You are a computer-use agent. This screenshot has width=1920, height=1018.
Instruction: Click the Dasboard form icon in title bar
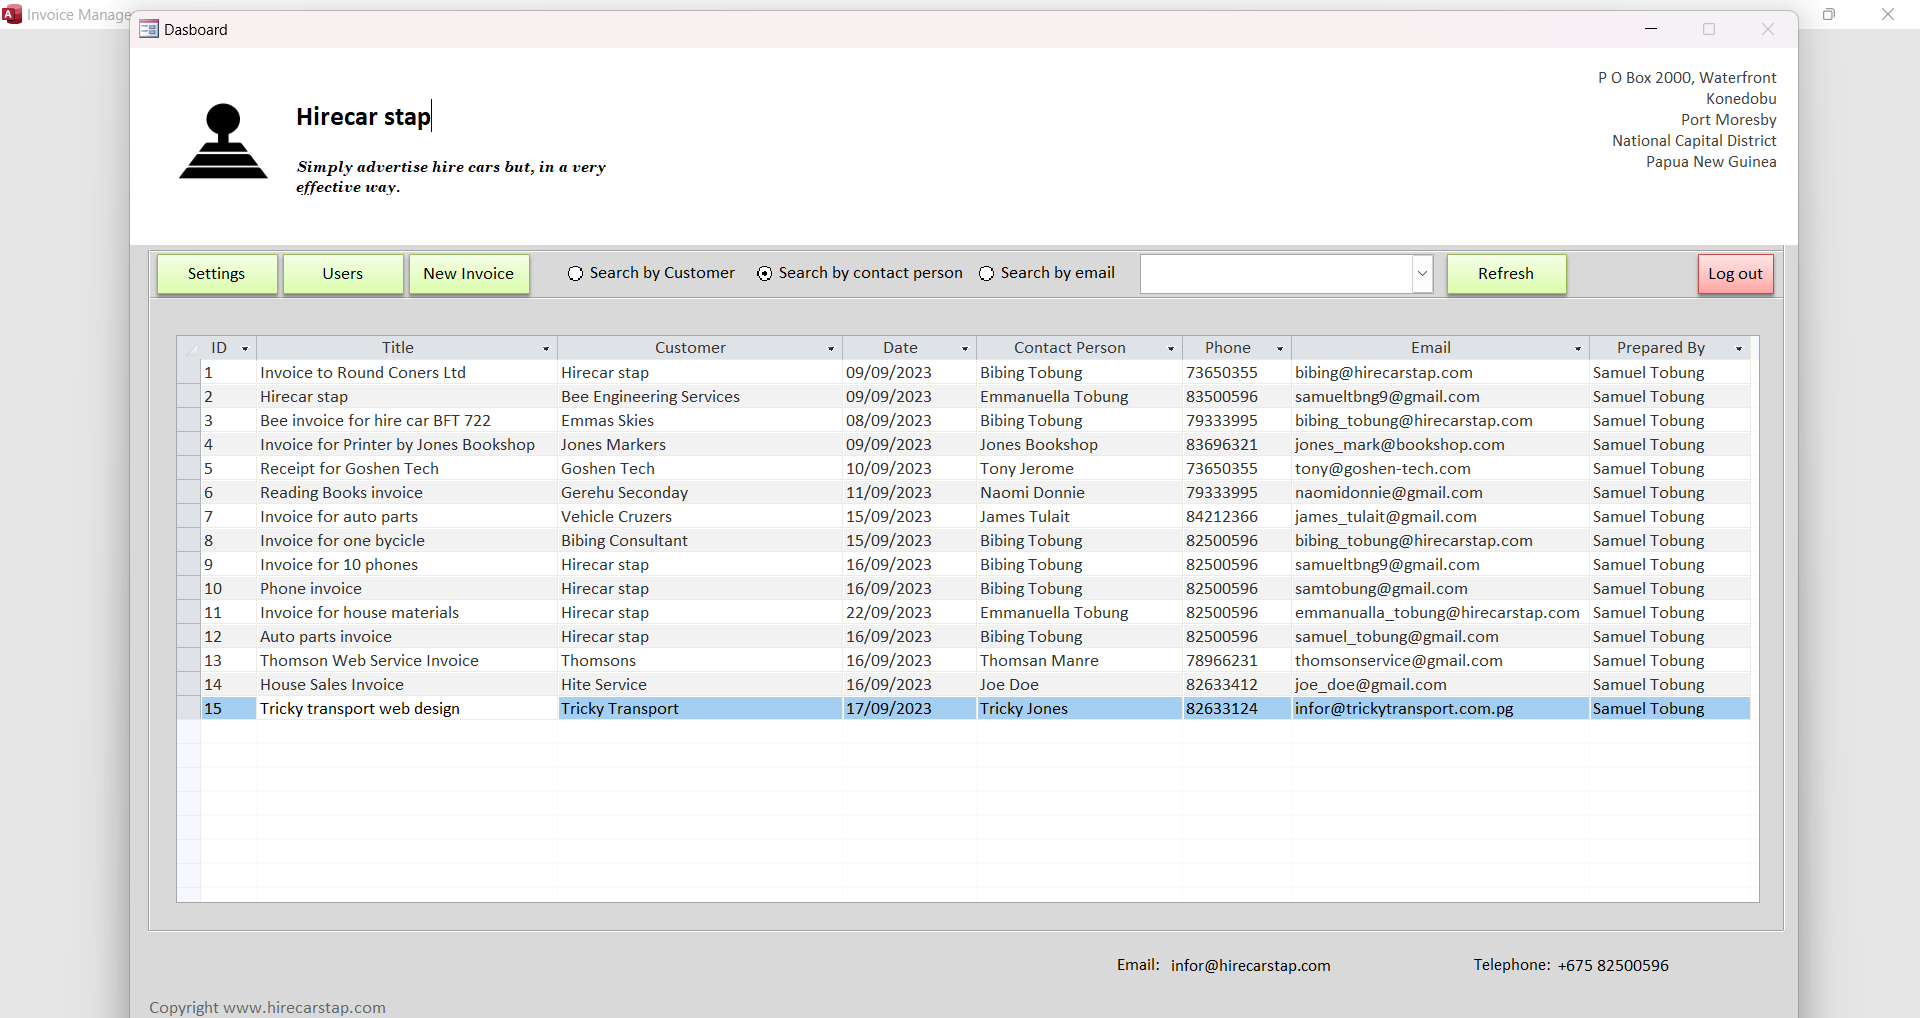click(x=149, y=29)
